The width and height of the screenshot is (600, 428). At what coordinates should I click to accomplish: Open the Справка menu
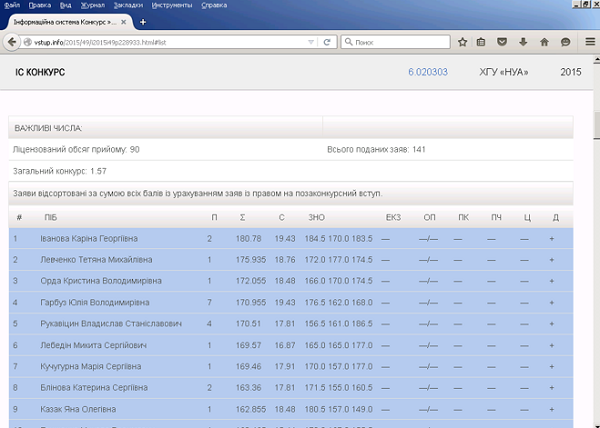tap(214, 5)
